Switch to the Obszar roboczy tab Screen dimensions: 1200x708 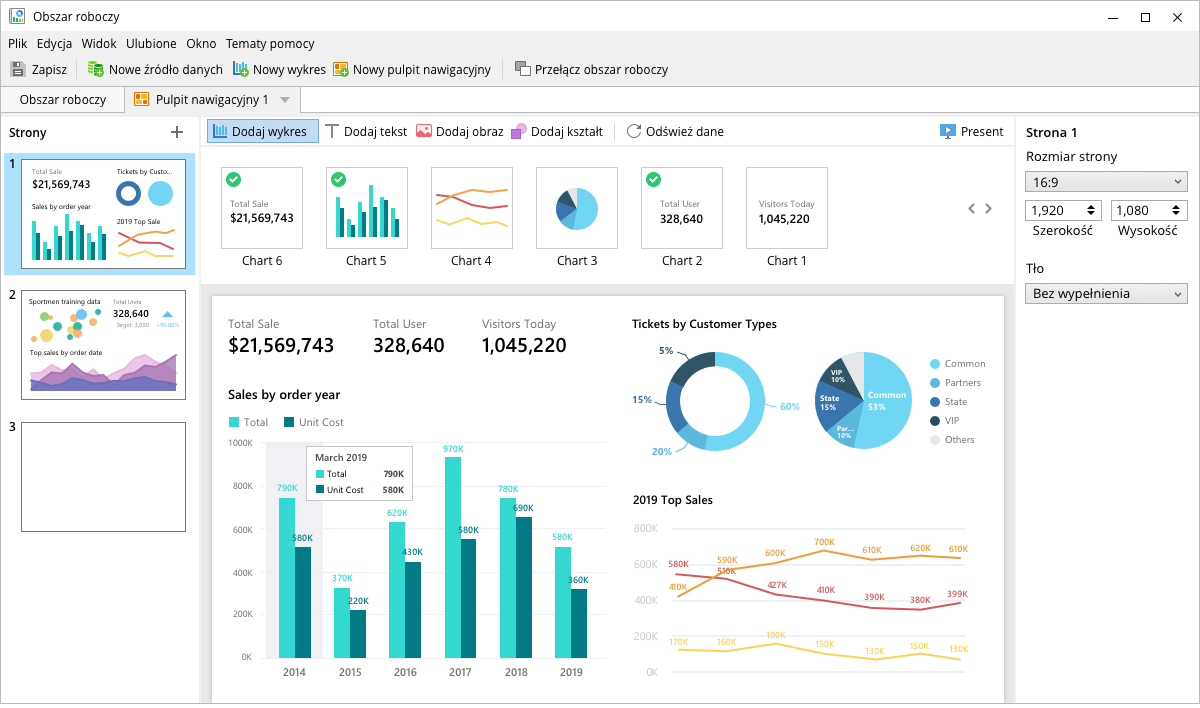pyautogui.click(x=63, y=99)
